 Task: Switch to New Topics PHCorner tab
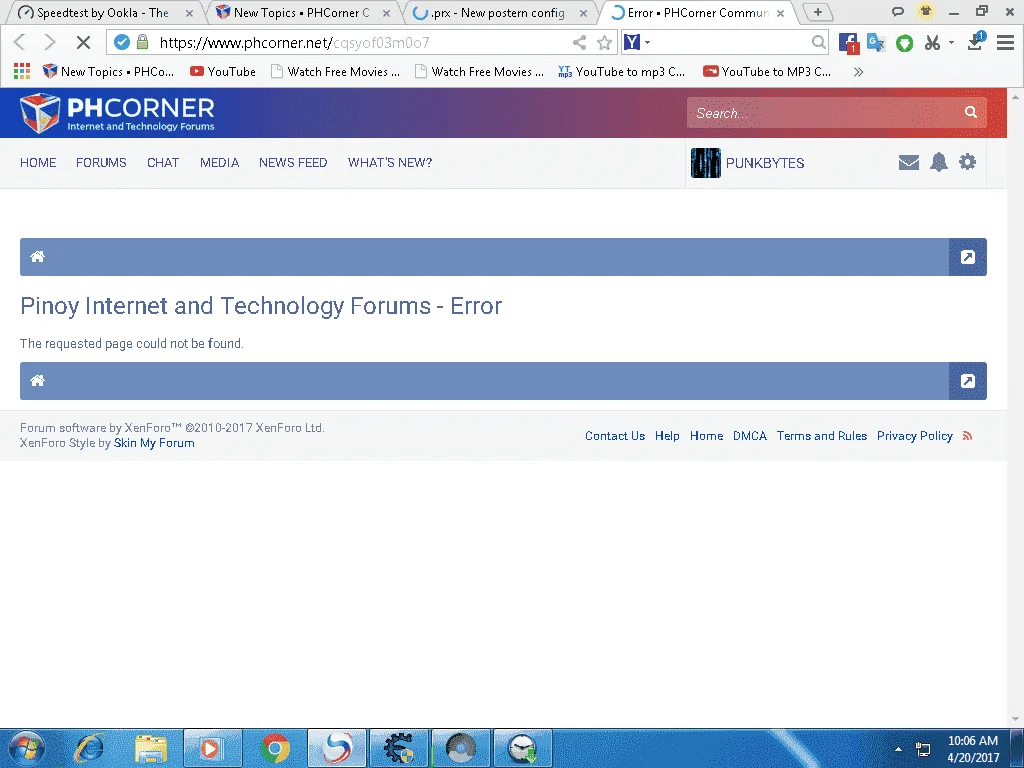(x=302, y=12)
